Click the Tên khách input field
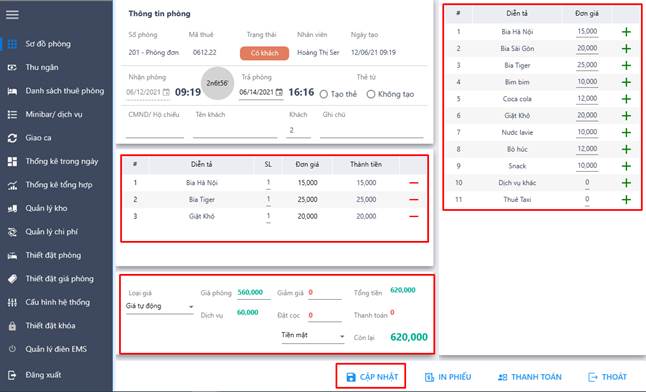Image resolution: width=646 pixels, height=392 pixels. pyautogui.click(x=235, y=130)
